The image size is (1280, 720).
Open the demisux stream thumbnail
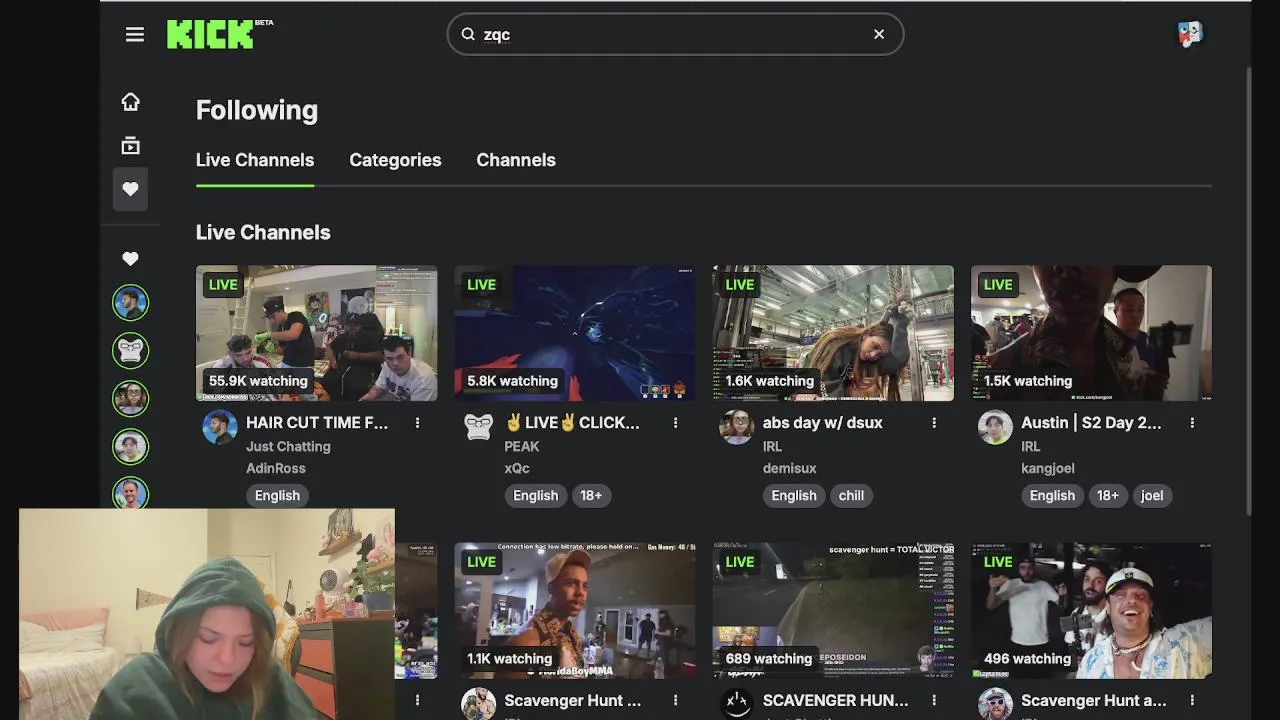pos(833,333)
